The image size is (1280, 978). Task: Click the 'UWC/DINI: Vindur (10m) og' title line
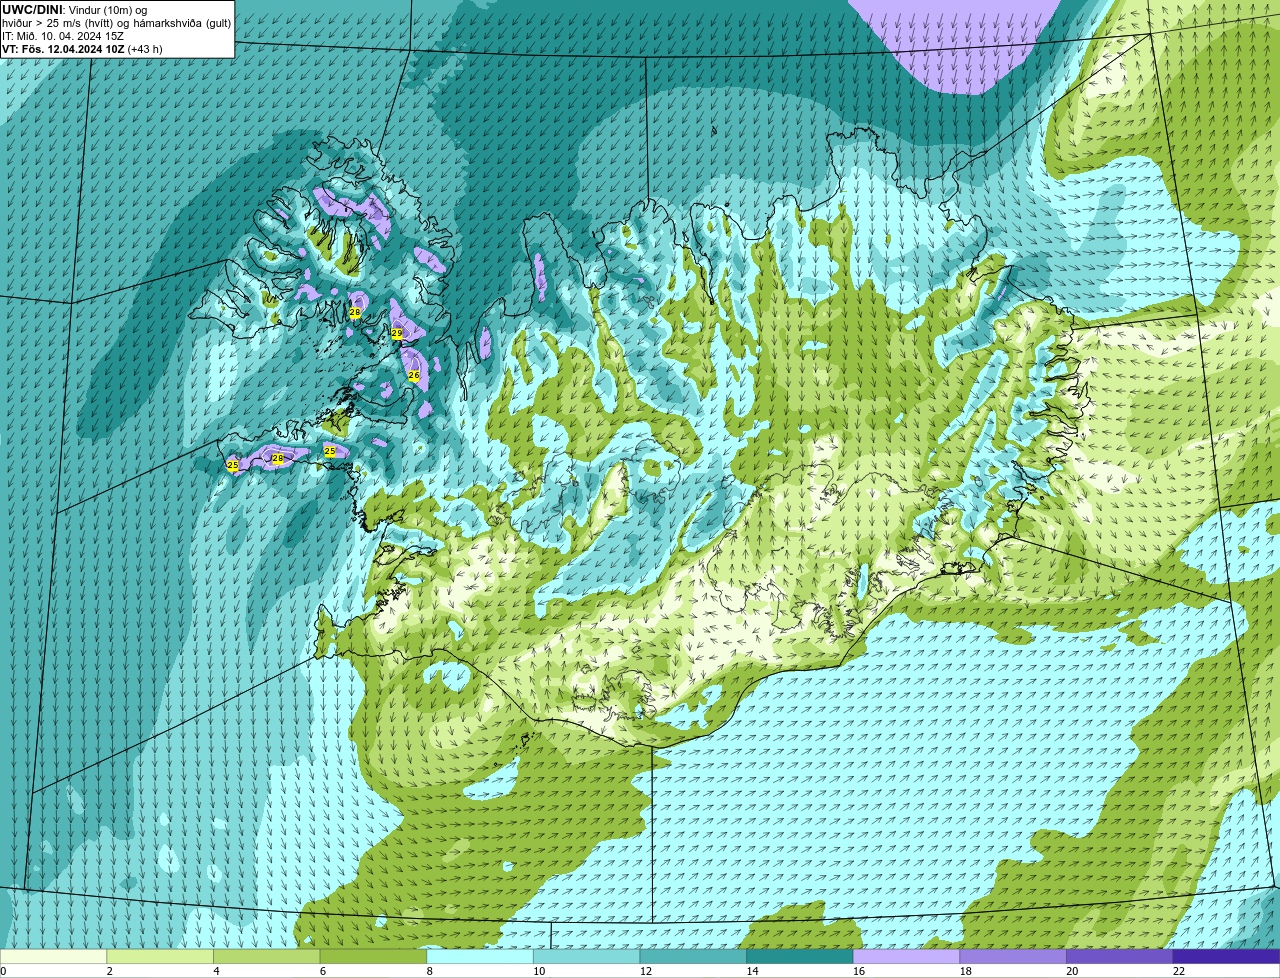pos(75,10)
